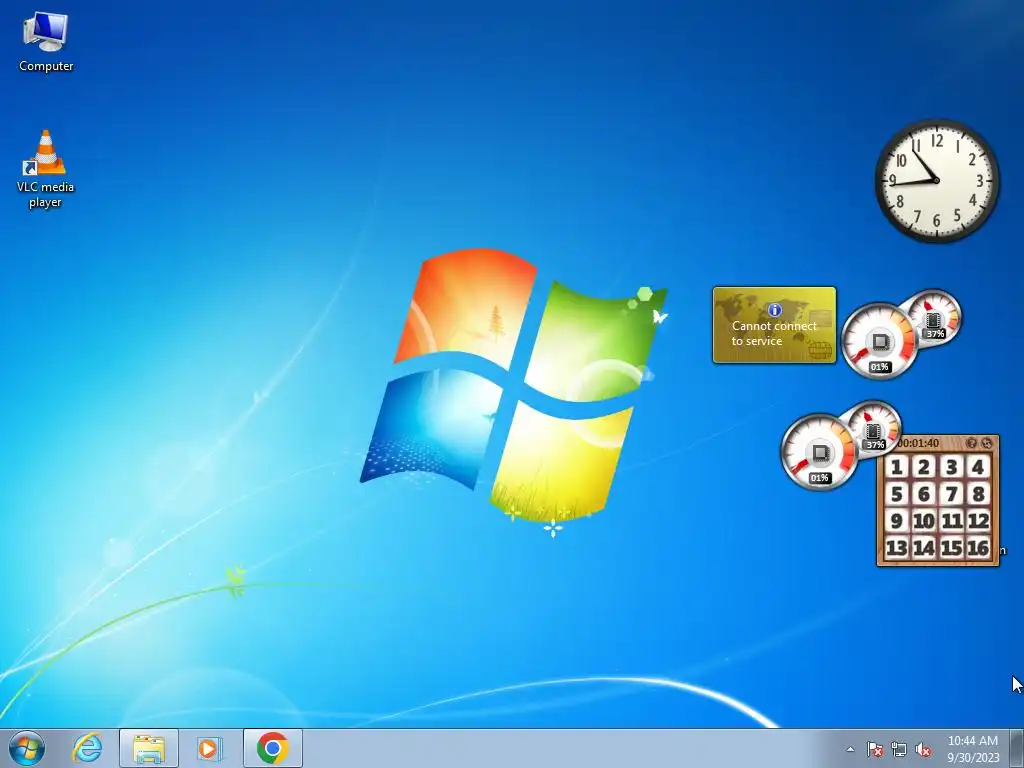Show the picture via puzzle help icon
Image resolution: width=1024 pixels, height=768 pixels.
(x=971, y=443)
